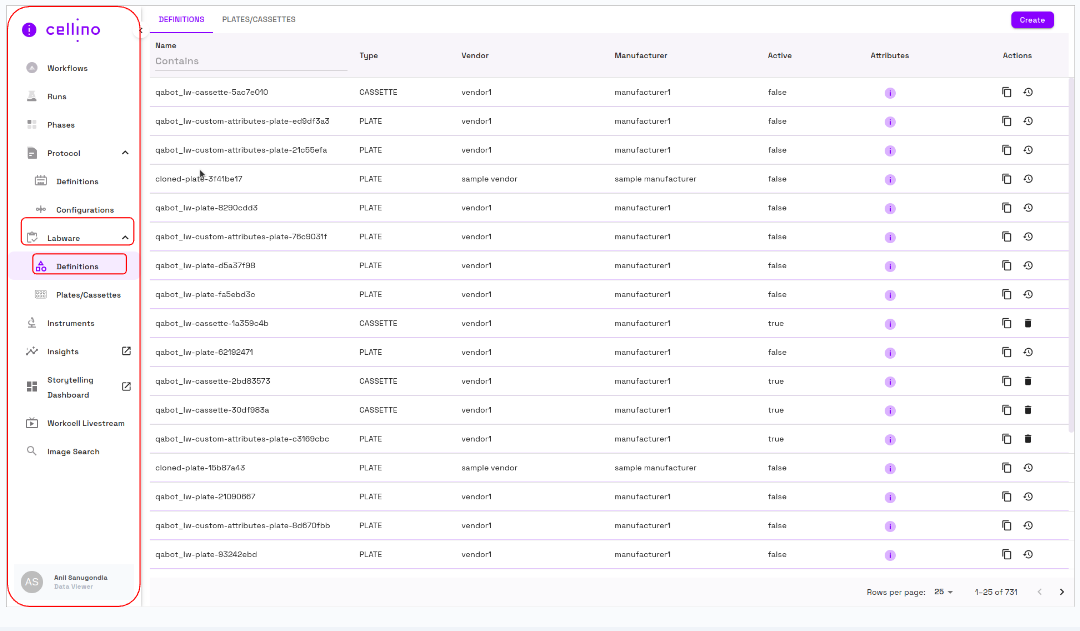Click the Create button

pyautogui.click(x=1032, y=19)
